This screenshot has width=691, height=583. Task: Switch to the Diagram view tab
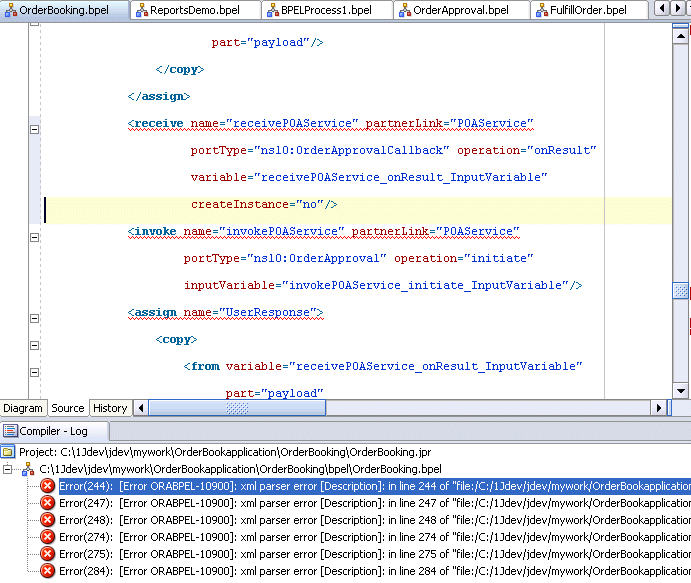(x=23, y=408)
